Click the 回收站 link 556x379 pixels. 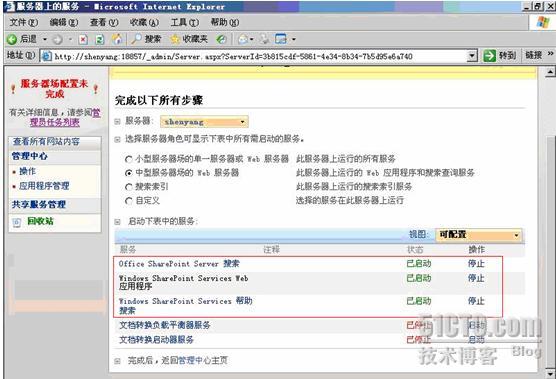point(40,222)
